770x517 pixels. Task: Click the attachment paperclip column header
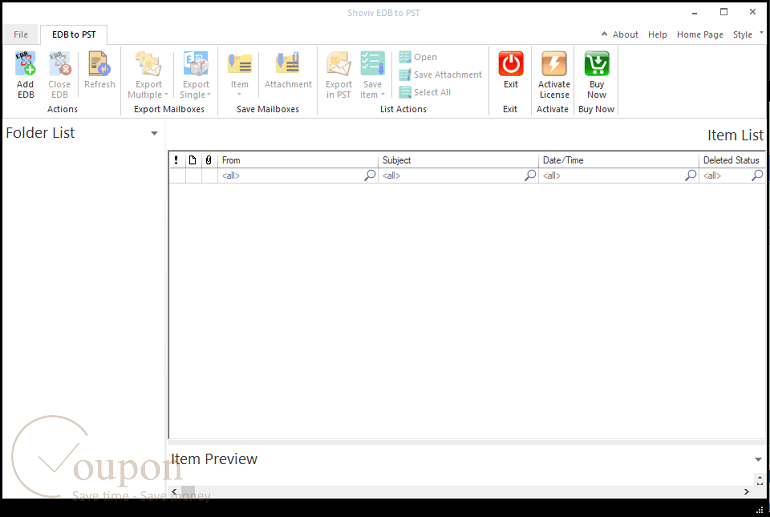coord(209,160)
